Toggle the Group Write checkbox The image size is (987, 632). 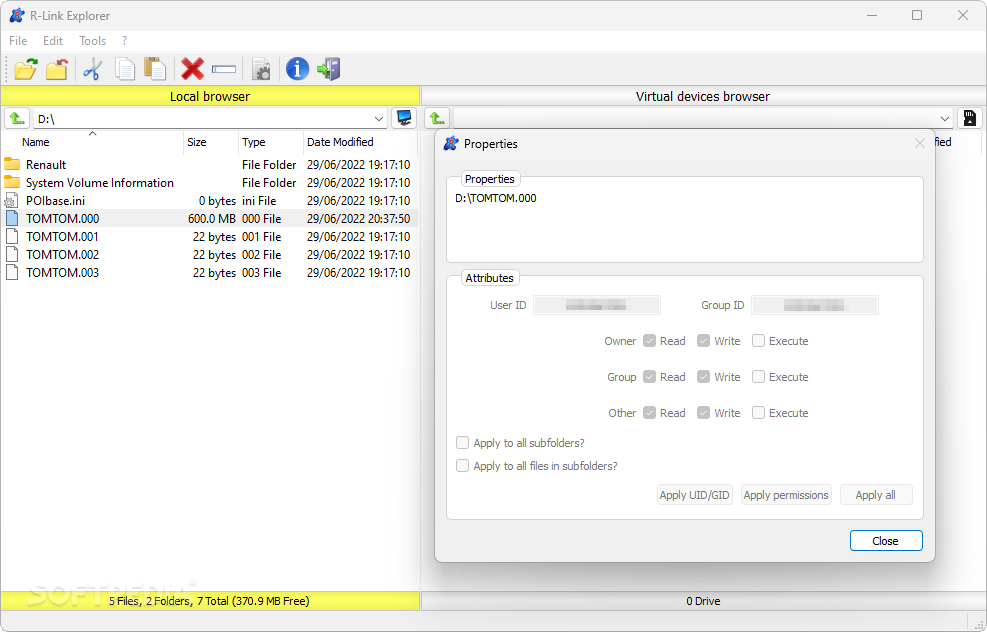(x=703, y=376)
